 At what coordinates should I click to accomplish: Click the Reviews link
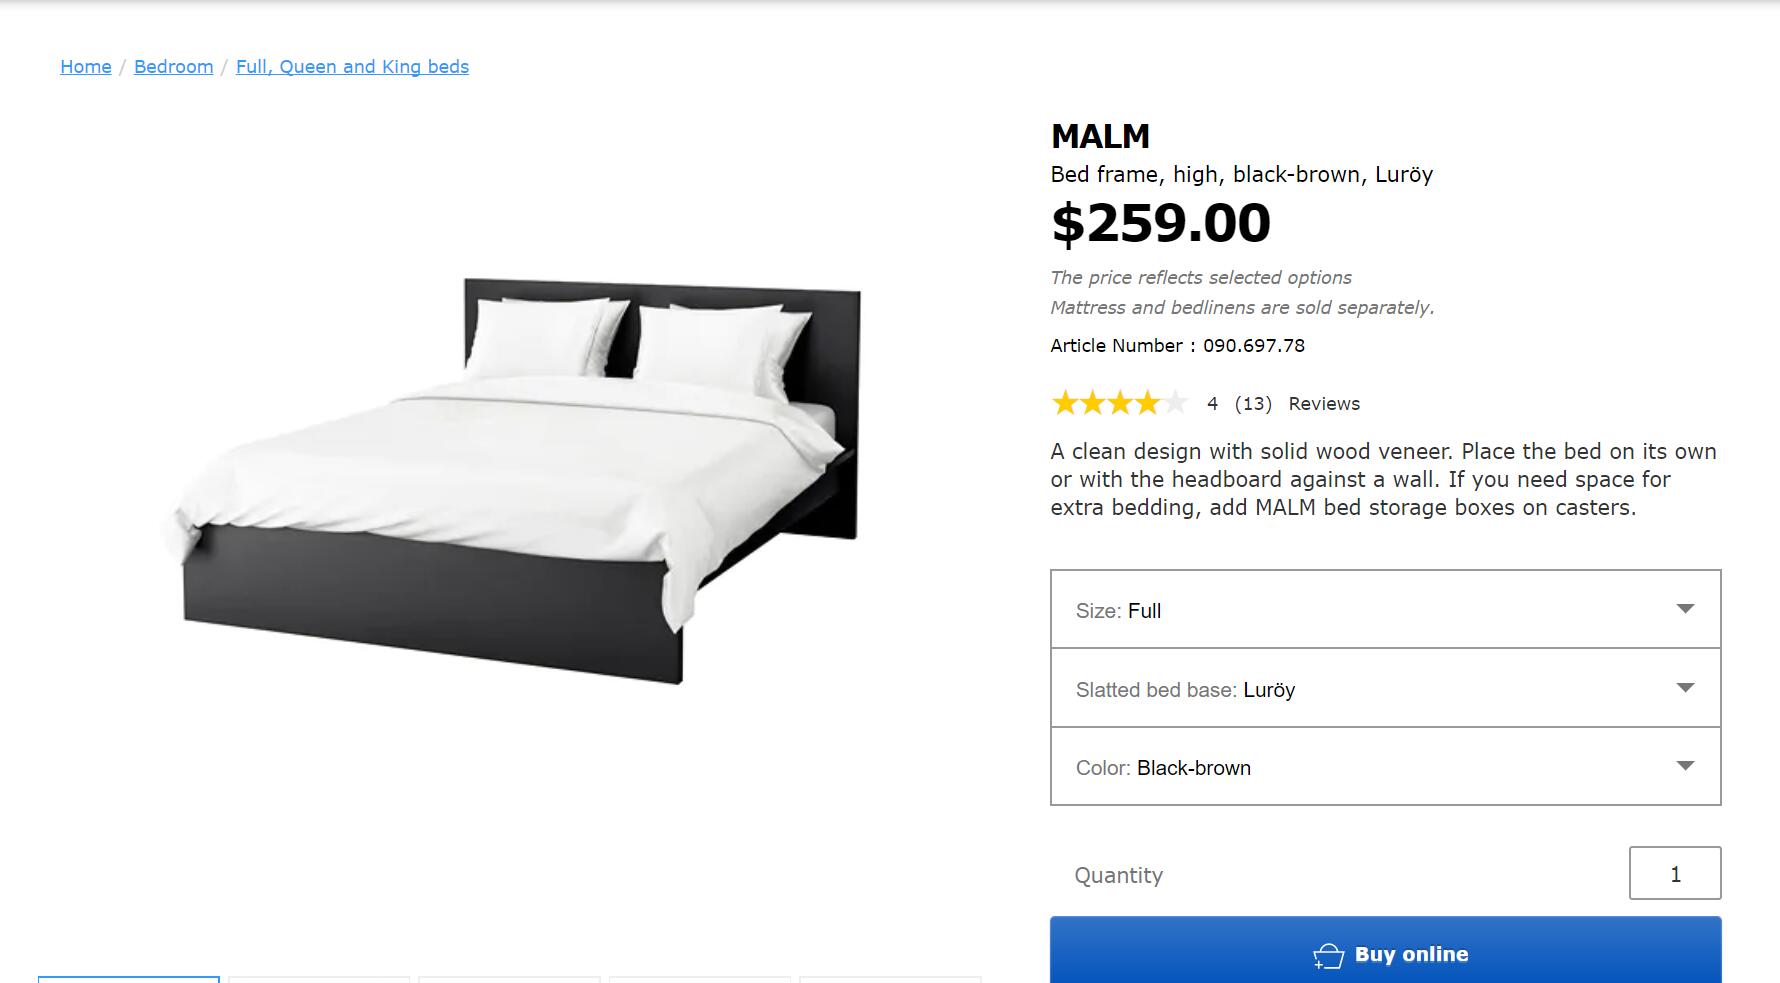pyautogui.click(x=1324, y=404)
